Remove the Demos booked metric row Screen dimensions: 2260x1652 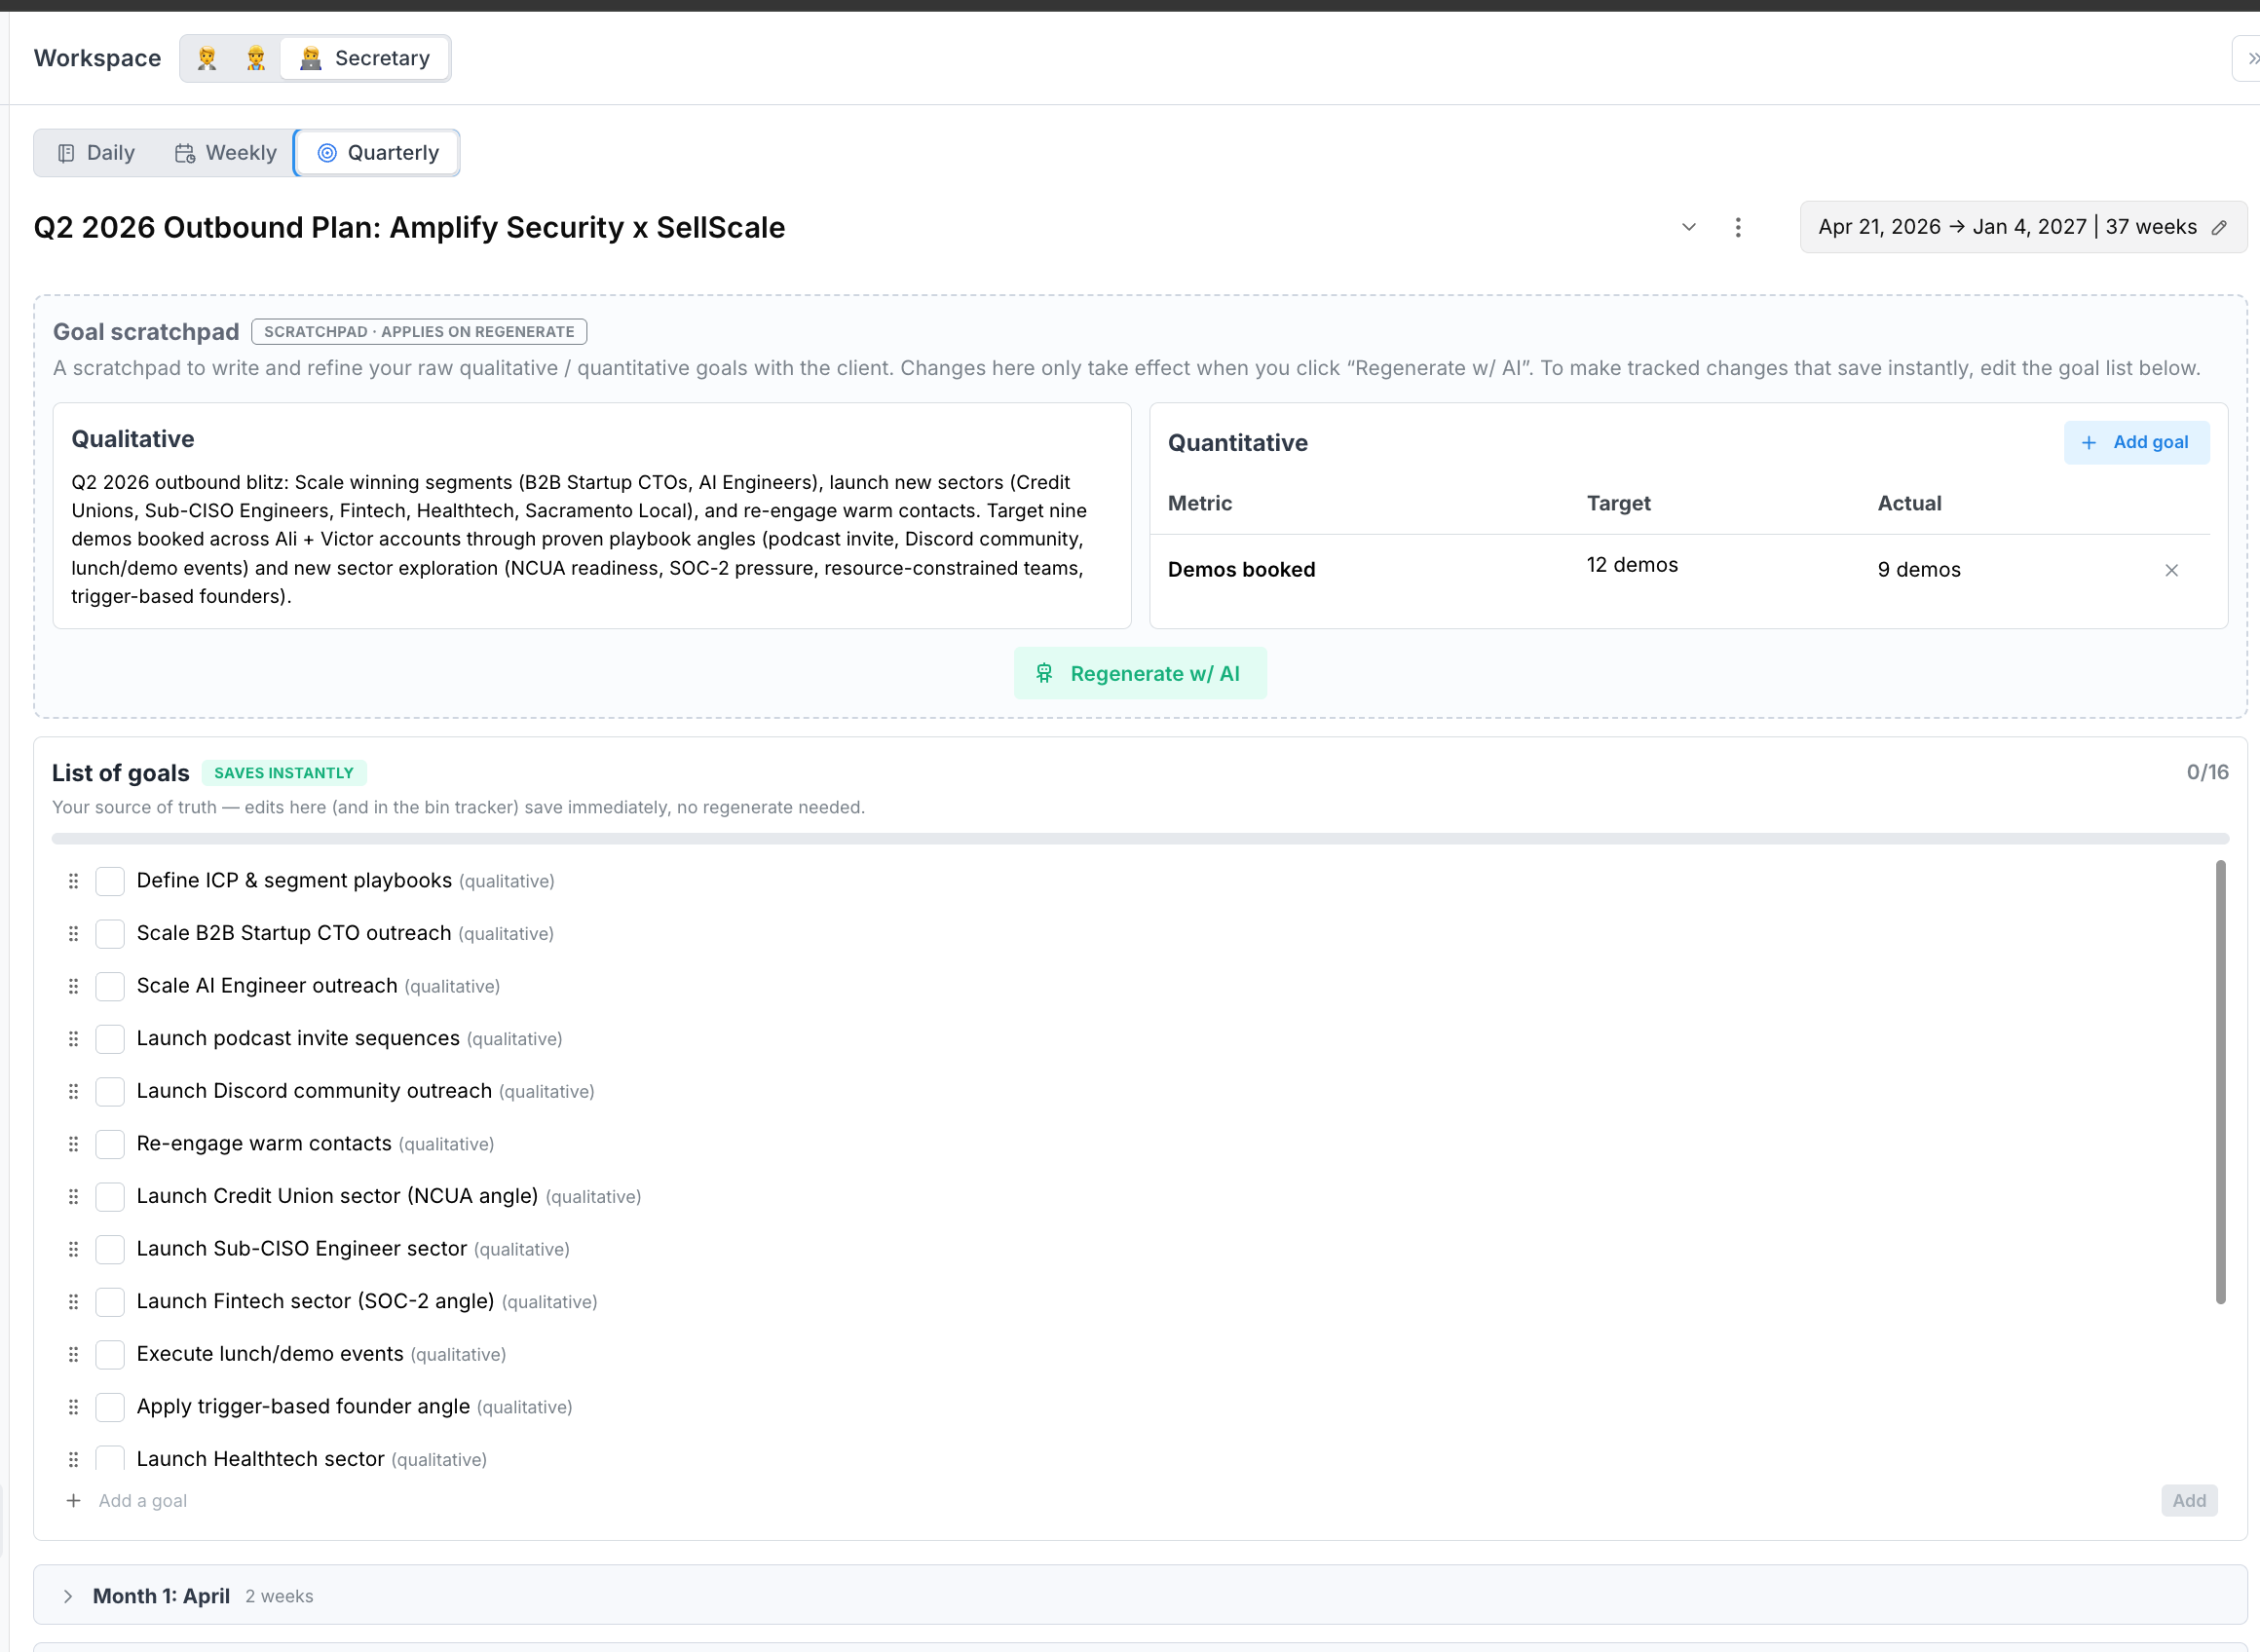pos(2171,570)
